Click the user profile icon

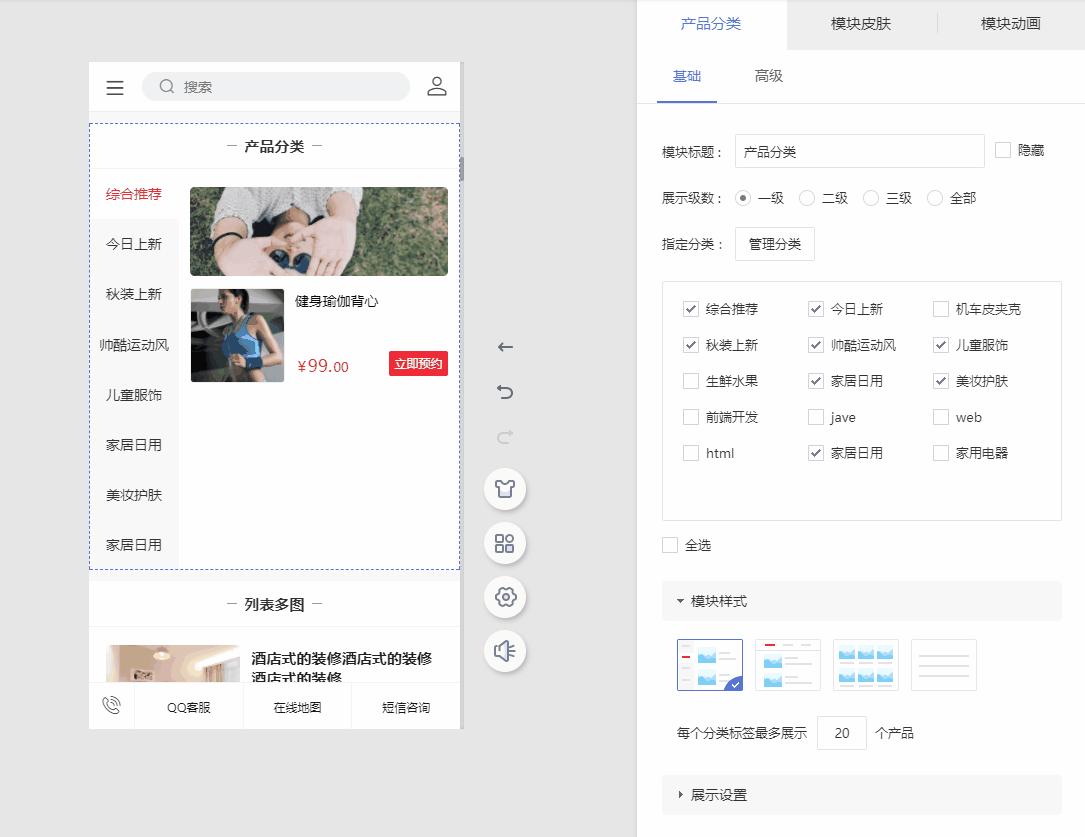436,87
